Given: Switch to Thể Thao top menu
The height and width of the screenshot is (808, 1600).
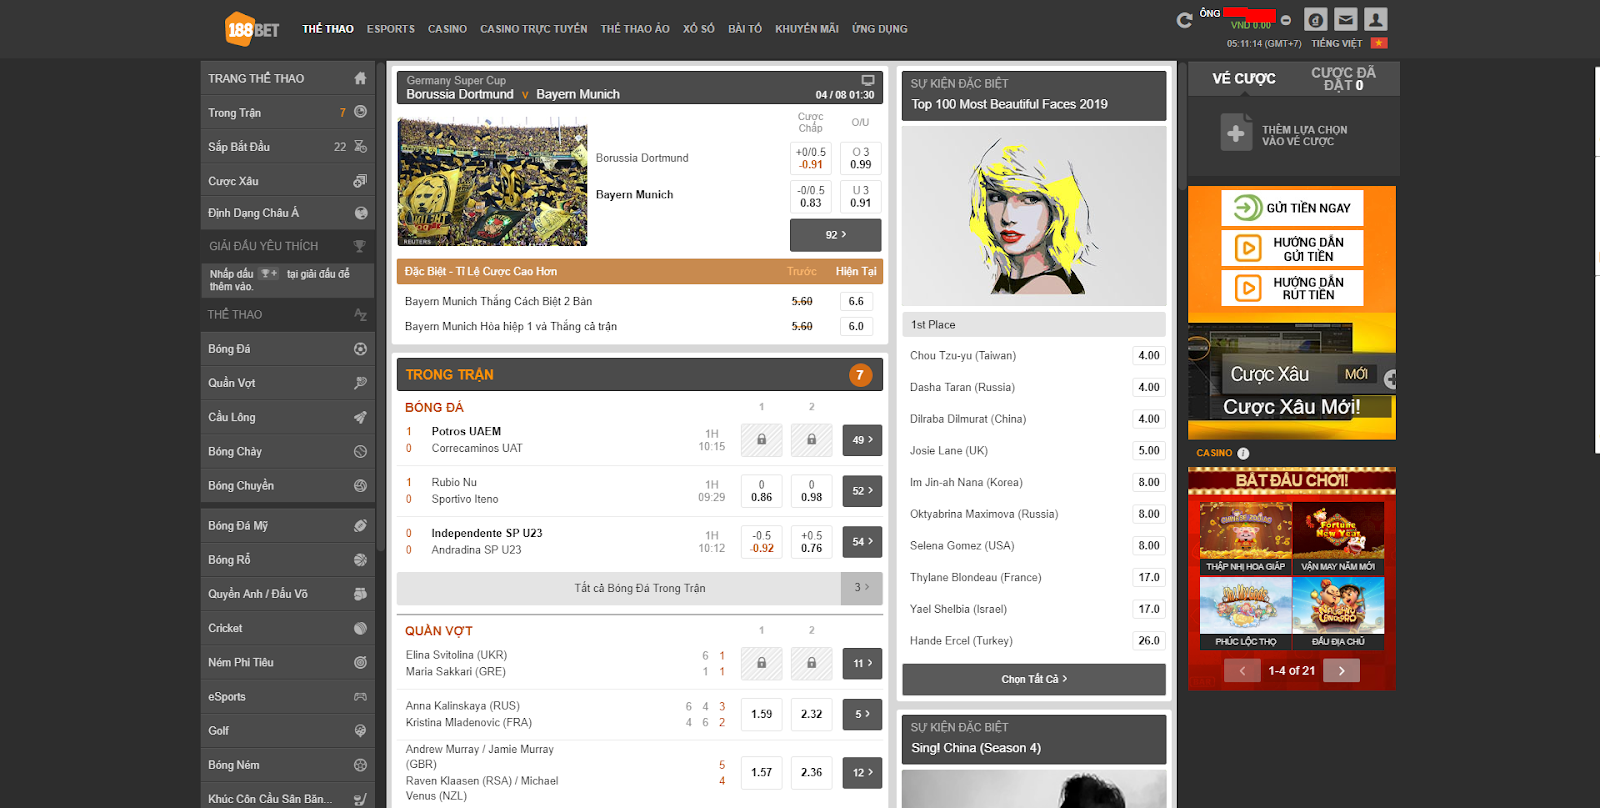Looking at the screenshot, I should tap(328, 29).
